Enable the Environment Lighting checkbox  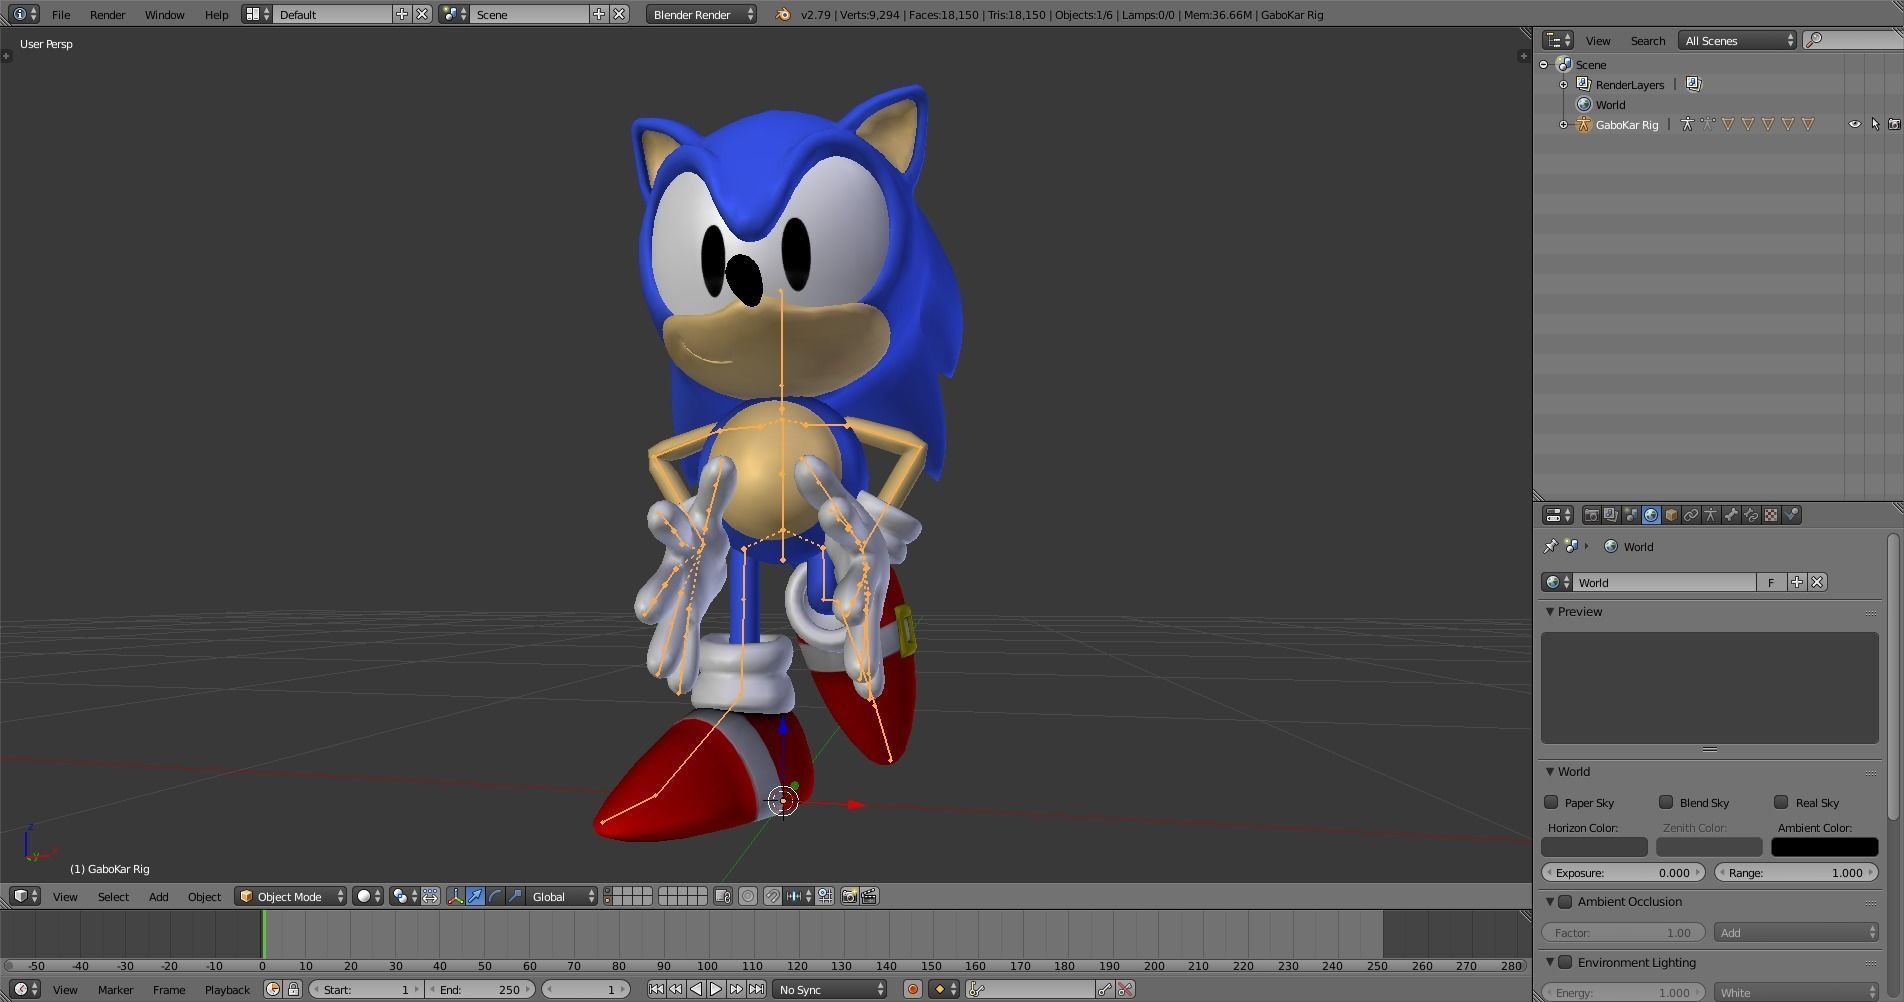1565,963
